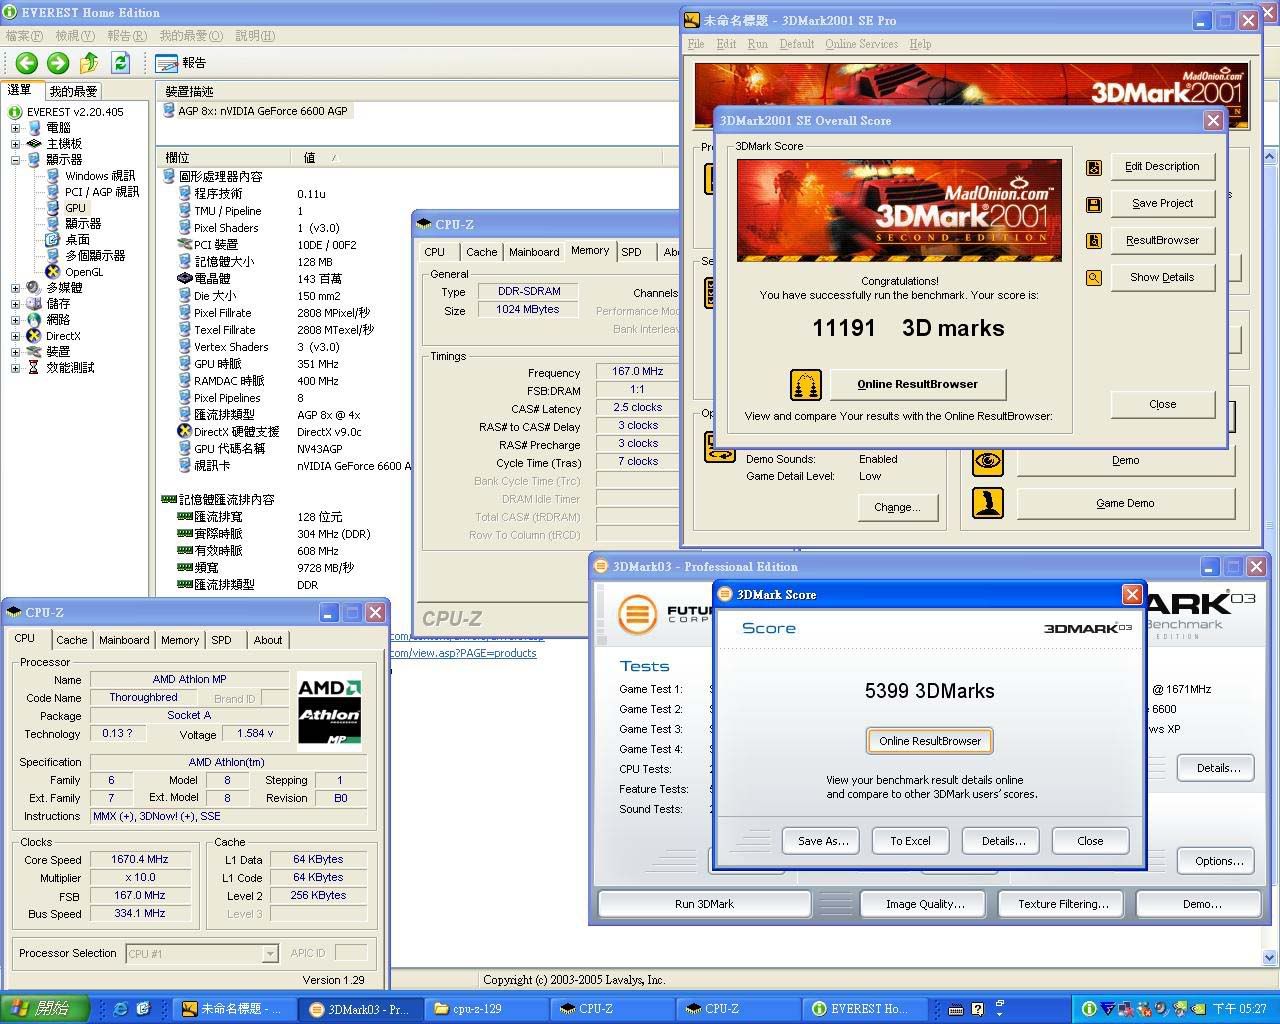The width and height of the screenshot is (1280, 1024).
Task: Open the cpu-z-129 folder taskbar item
Action: 487,1009
